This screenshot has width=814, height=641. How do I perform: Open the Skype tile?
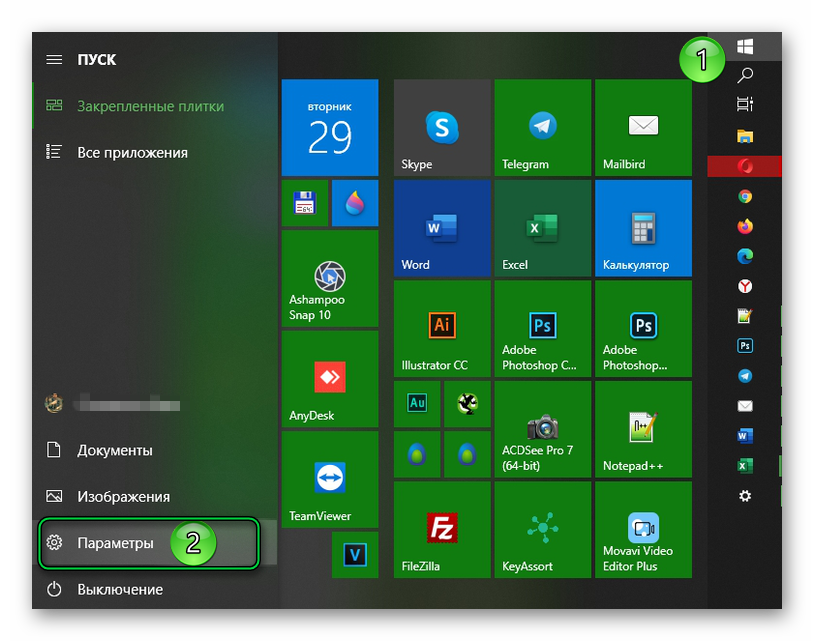coord(441,128)
